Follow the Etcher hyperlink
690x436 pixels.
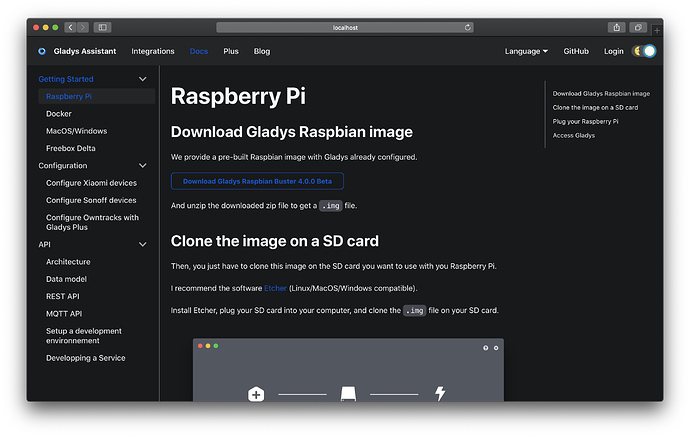[x=275, y=288]
